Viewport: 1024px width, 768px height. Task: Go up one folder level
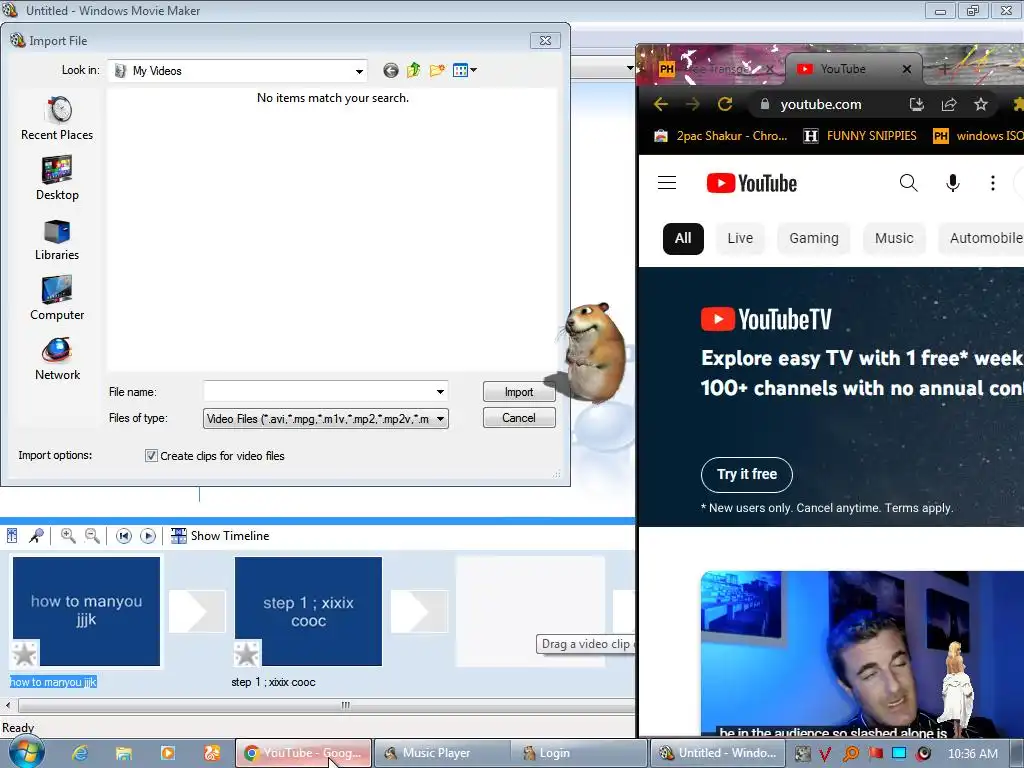coord(413,70)
